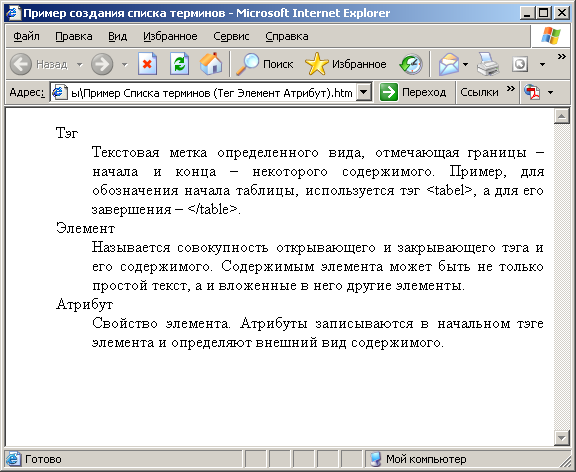Print the page with printer icon

pyautogui.click(x=488, y=64)
